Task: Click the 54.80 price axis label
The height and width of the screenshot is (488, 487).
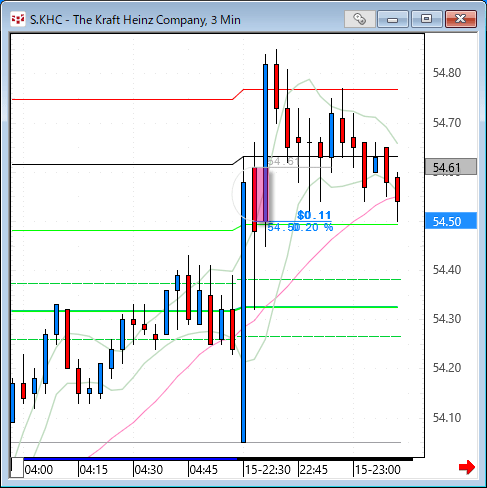Action: pos(447,73)
